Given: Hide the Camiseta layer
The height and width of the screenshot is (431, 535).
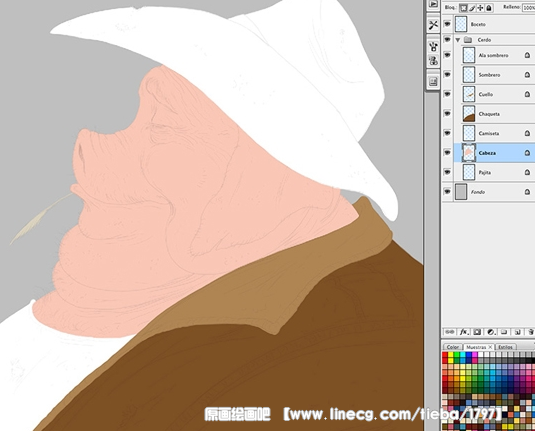Looking at the screenshot, I should (x=447, y=133).
